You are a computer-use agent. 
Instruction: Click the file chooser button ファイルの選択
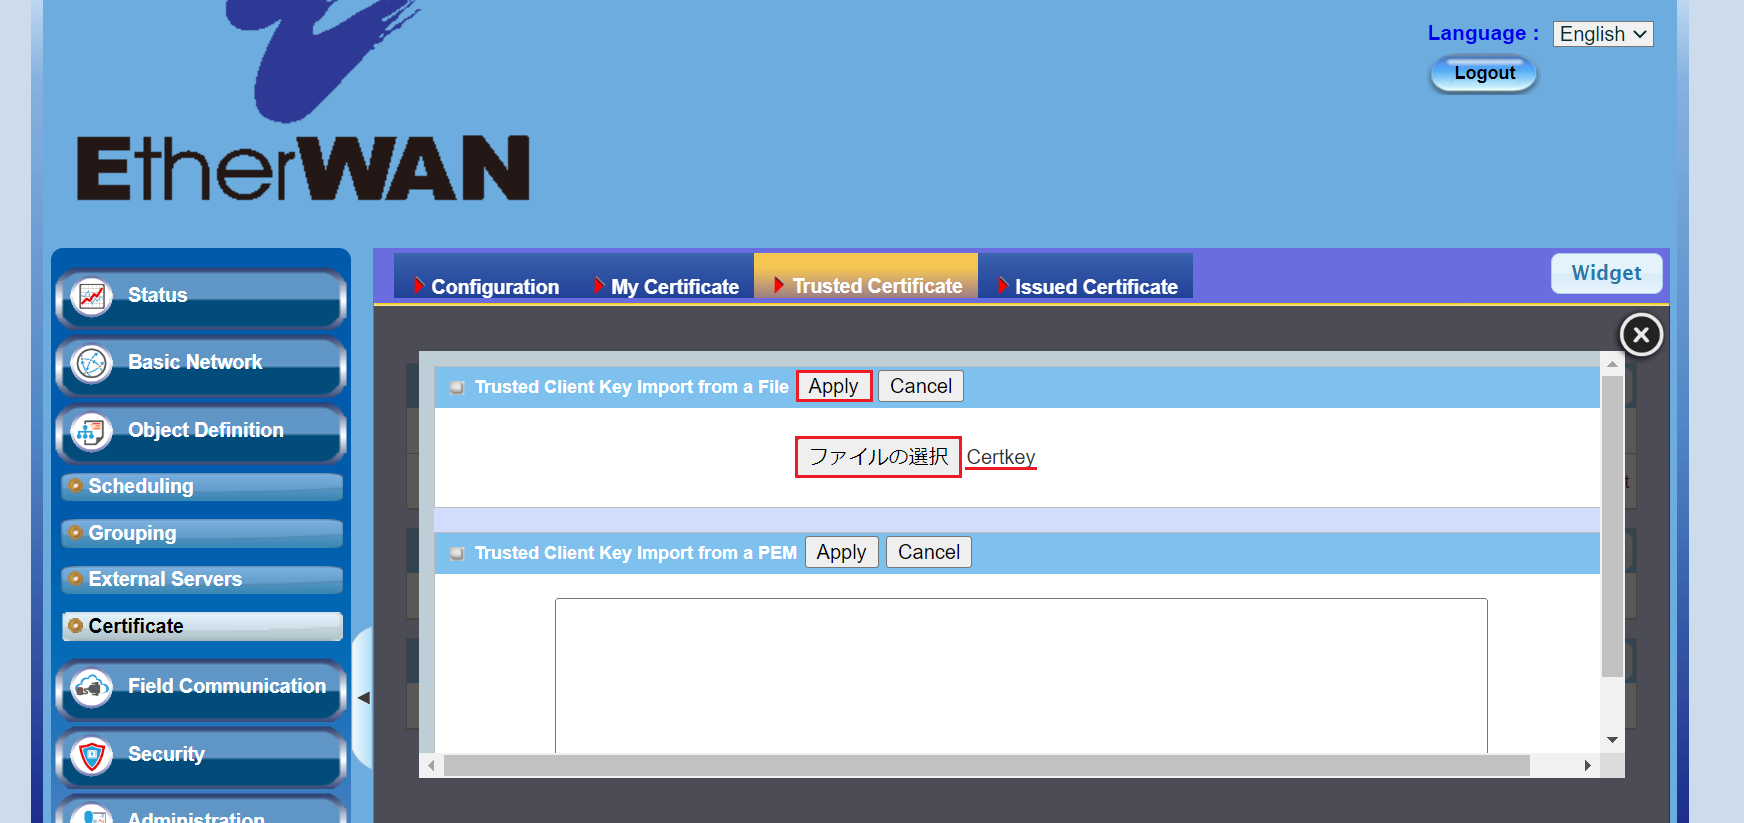click(x=878, y=457)
